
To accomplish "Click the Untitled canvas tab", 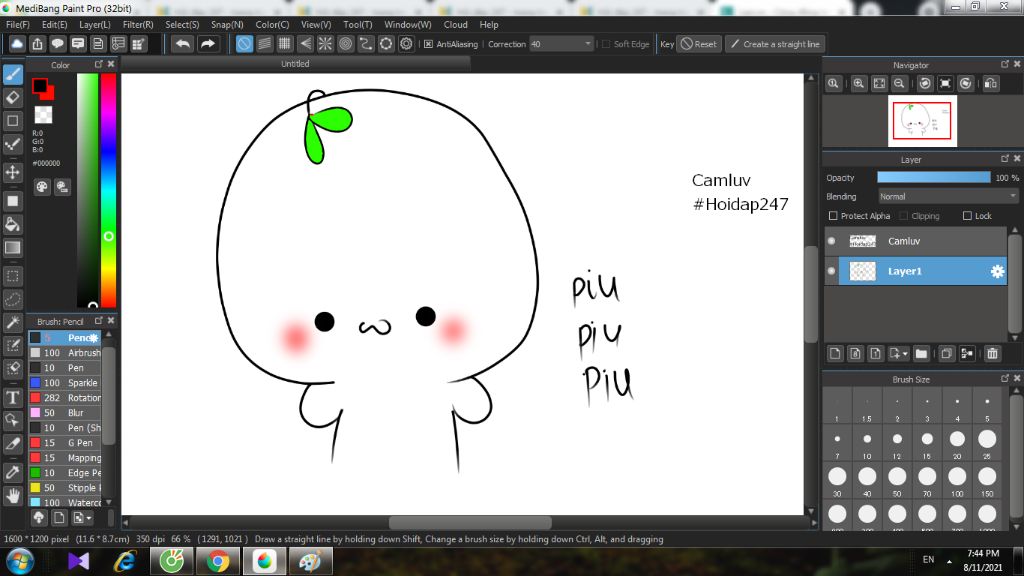I will pos(295,63).
